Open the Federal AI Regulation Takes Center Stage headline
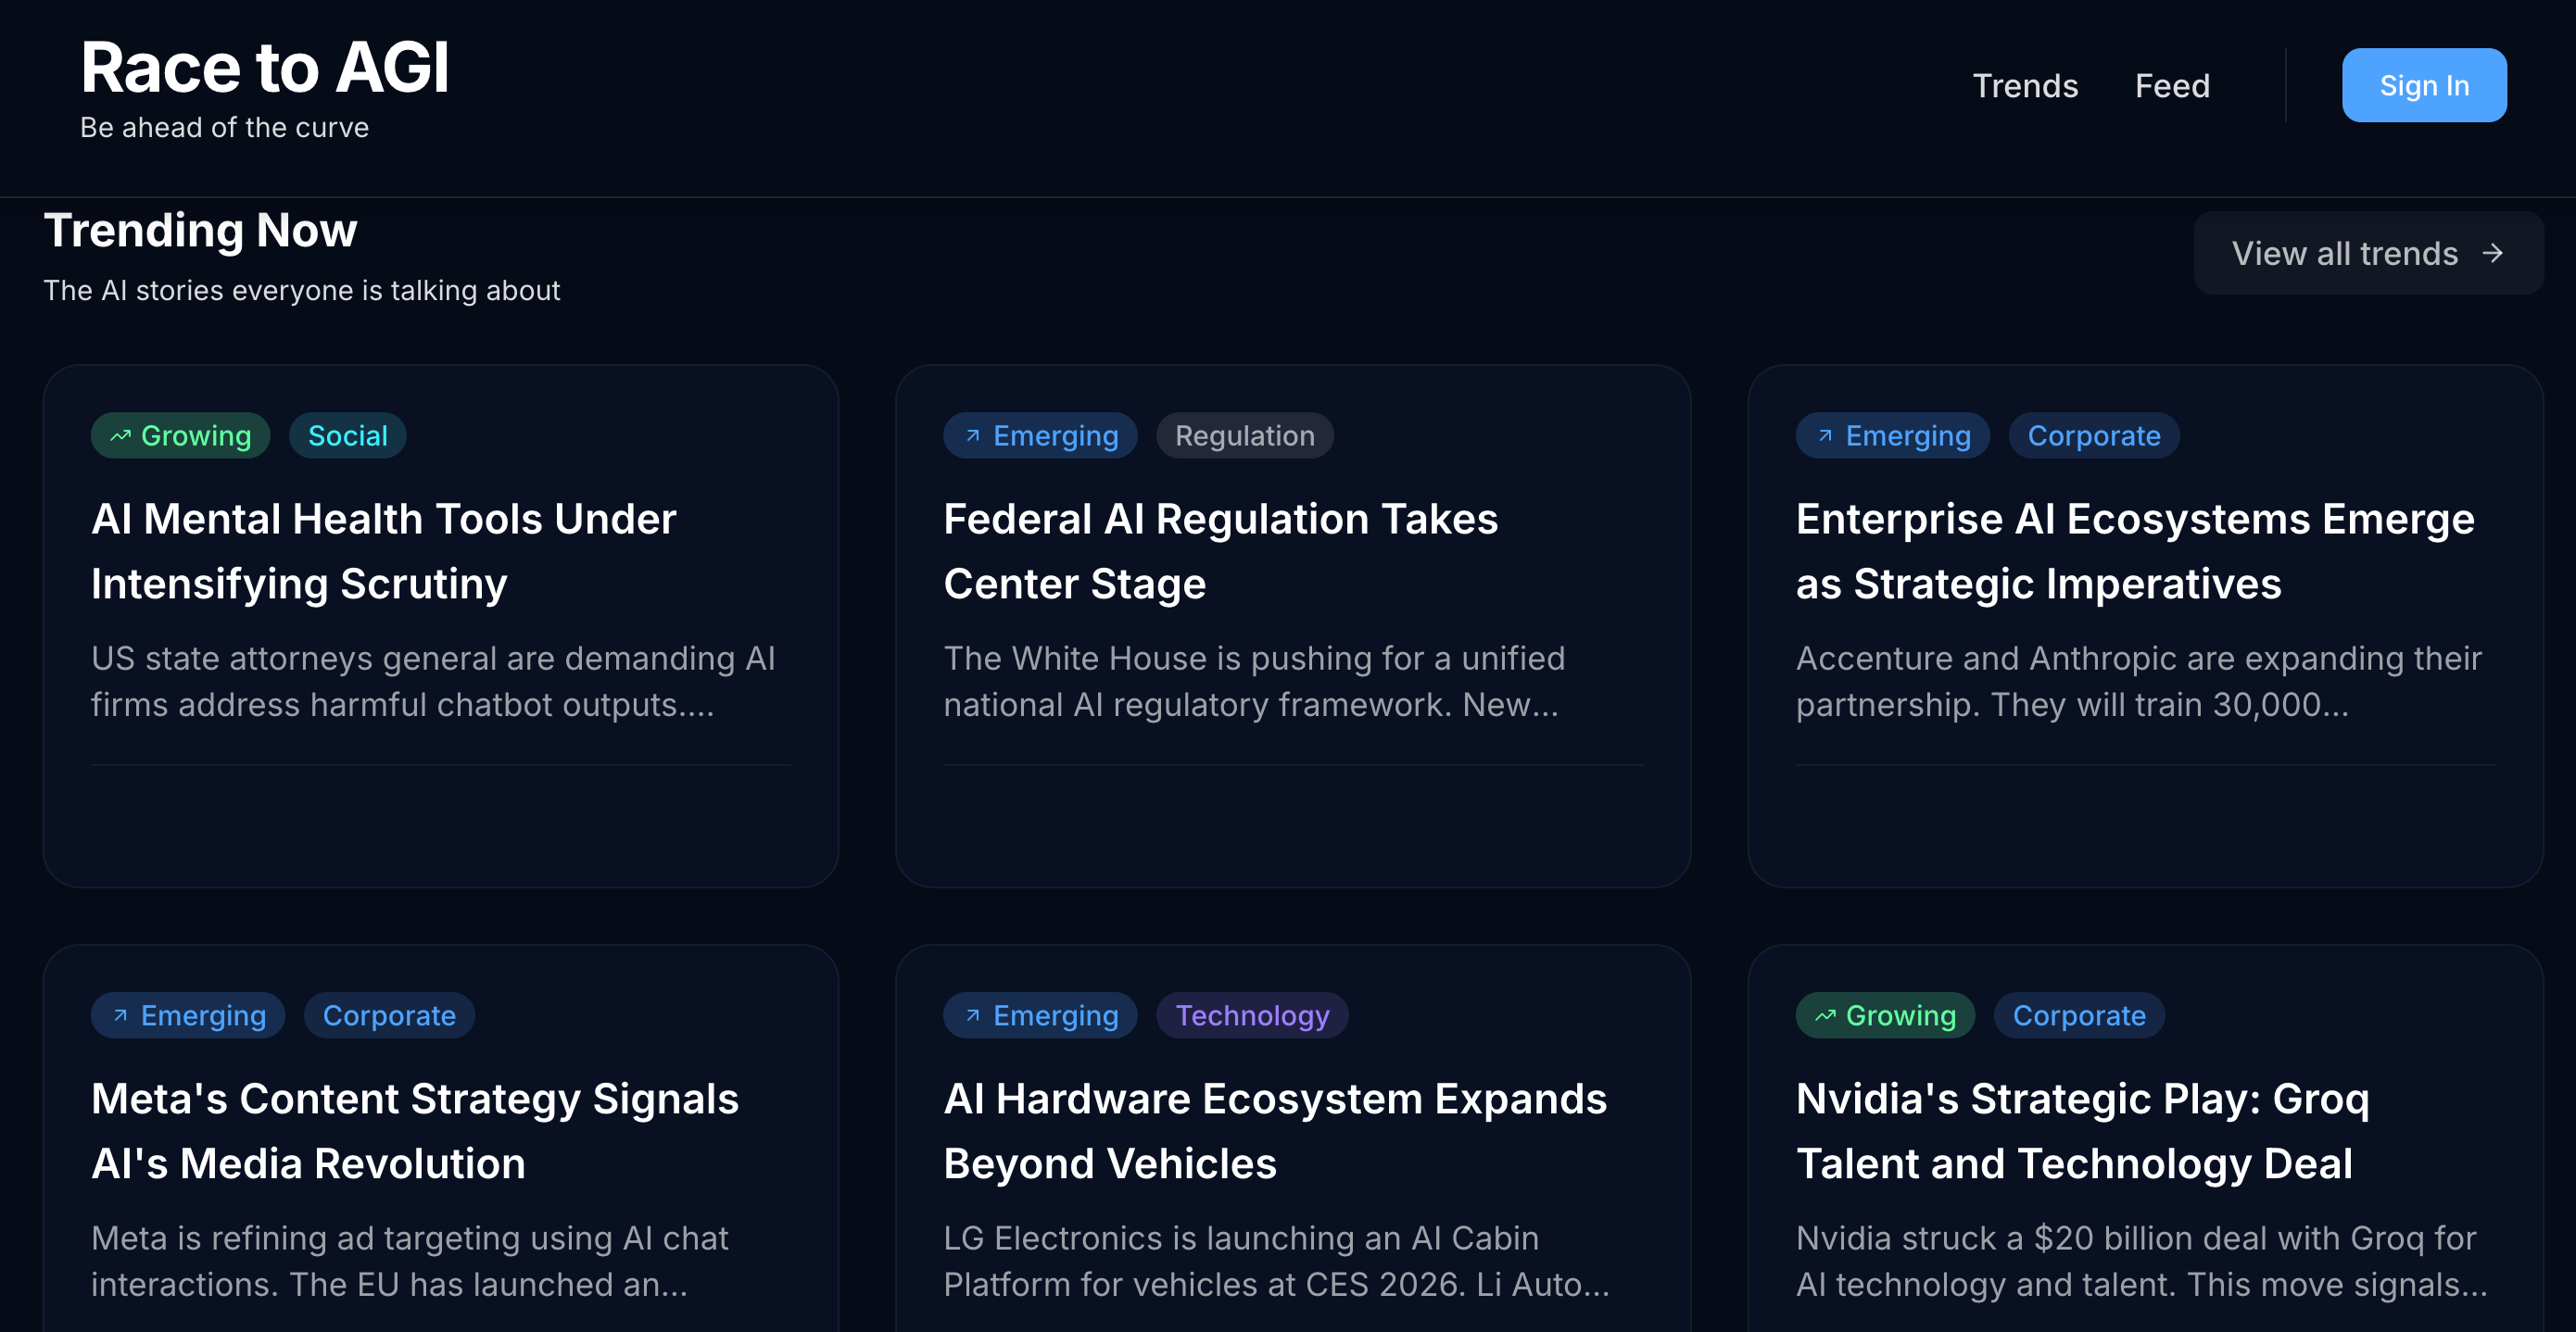 click(1220, 551)
